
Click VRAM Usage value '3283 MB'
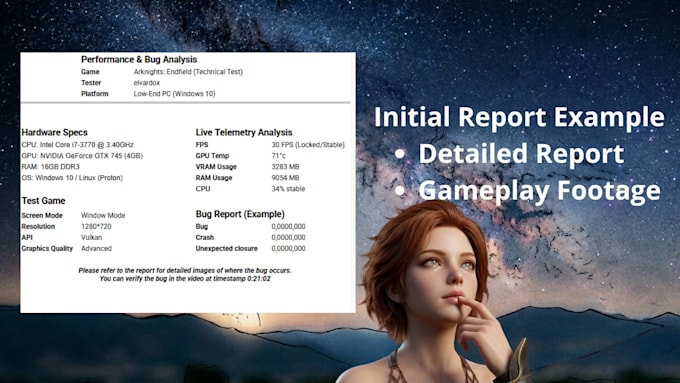[285, 167]
